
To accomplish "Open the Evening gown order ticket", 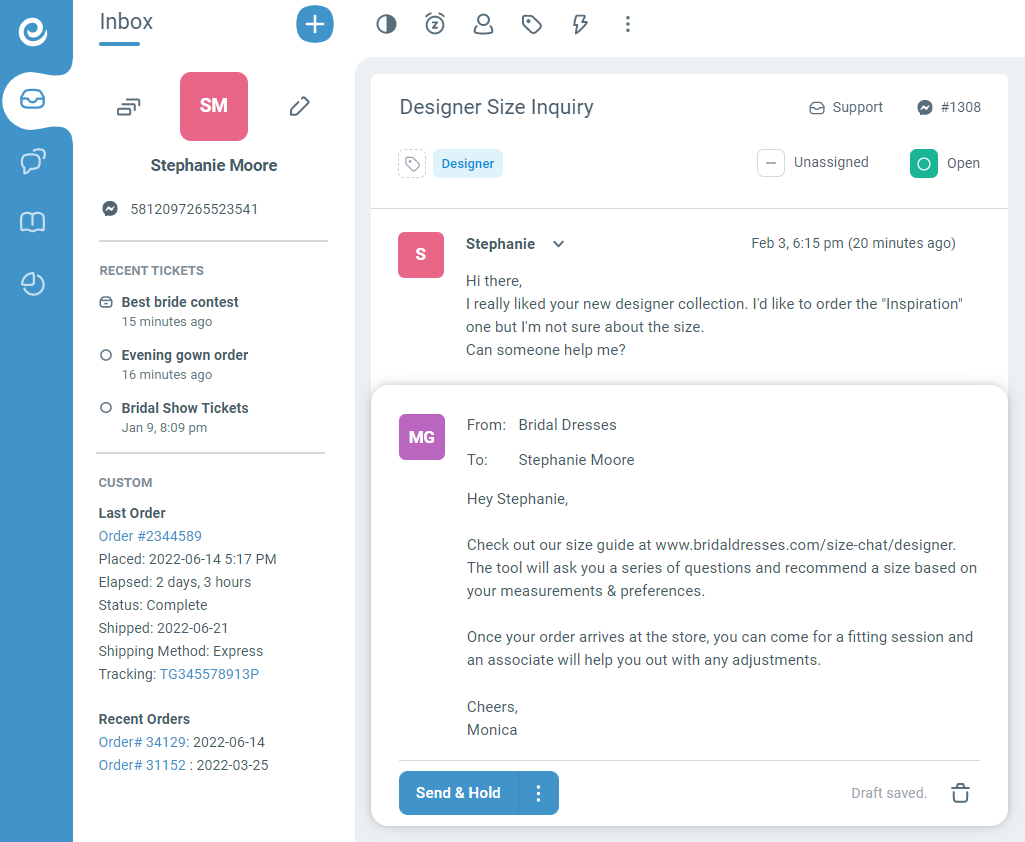I will click(184, 355).
